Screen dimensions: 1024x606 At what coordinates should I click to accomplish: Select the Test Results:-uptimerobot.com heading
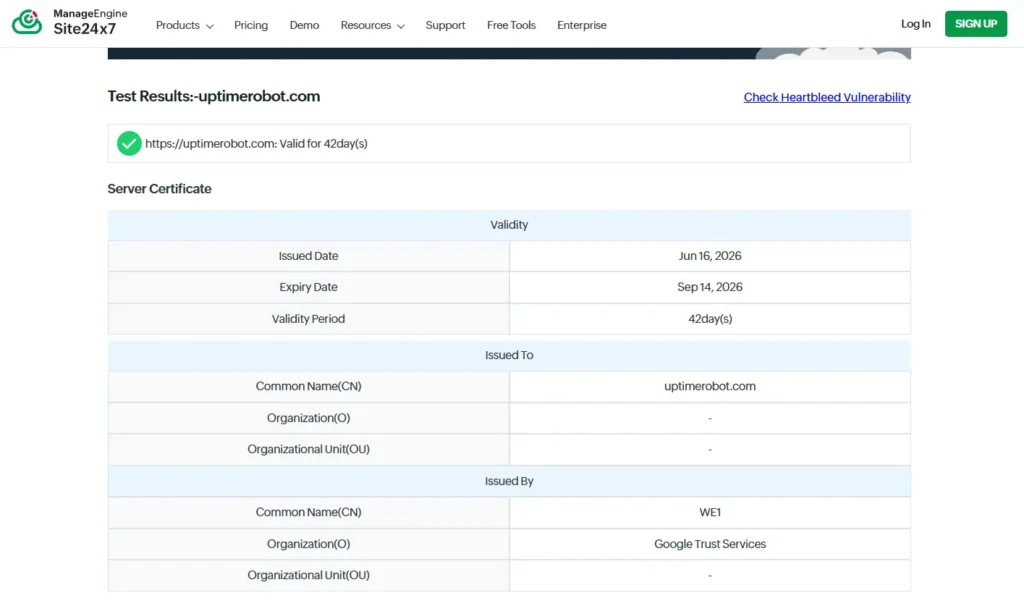coord(214,96)
